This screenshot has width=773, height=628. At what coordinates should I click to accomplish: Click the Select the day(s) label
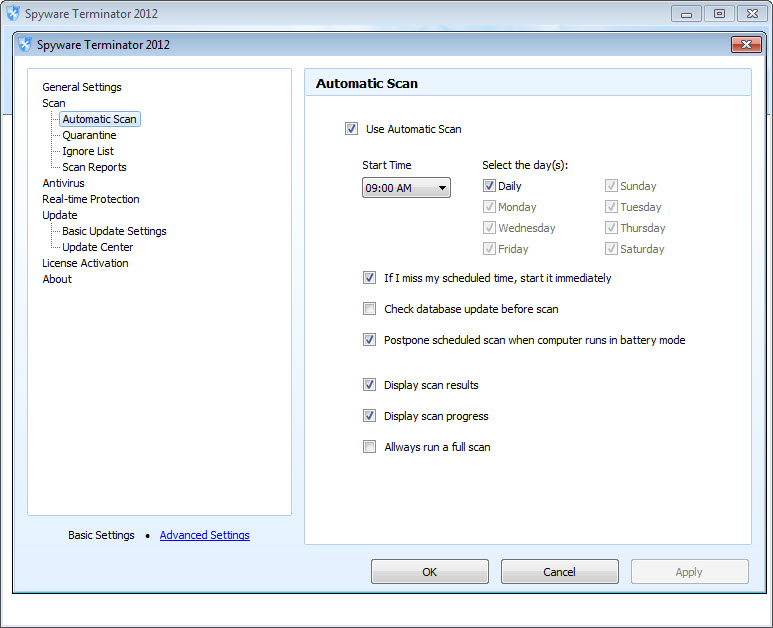coord(525,165)
